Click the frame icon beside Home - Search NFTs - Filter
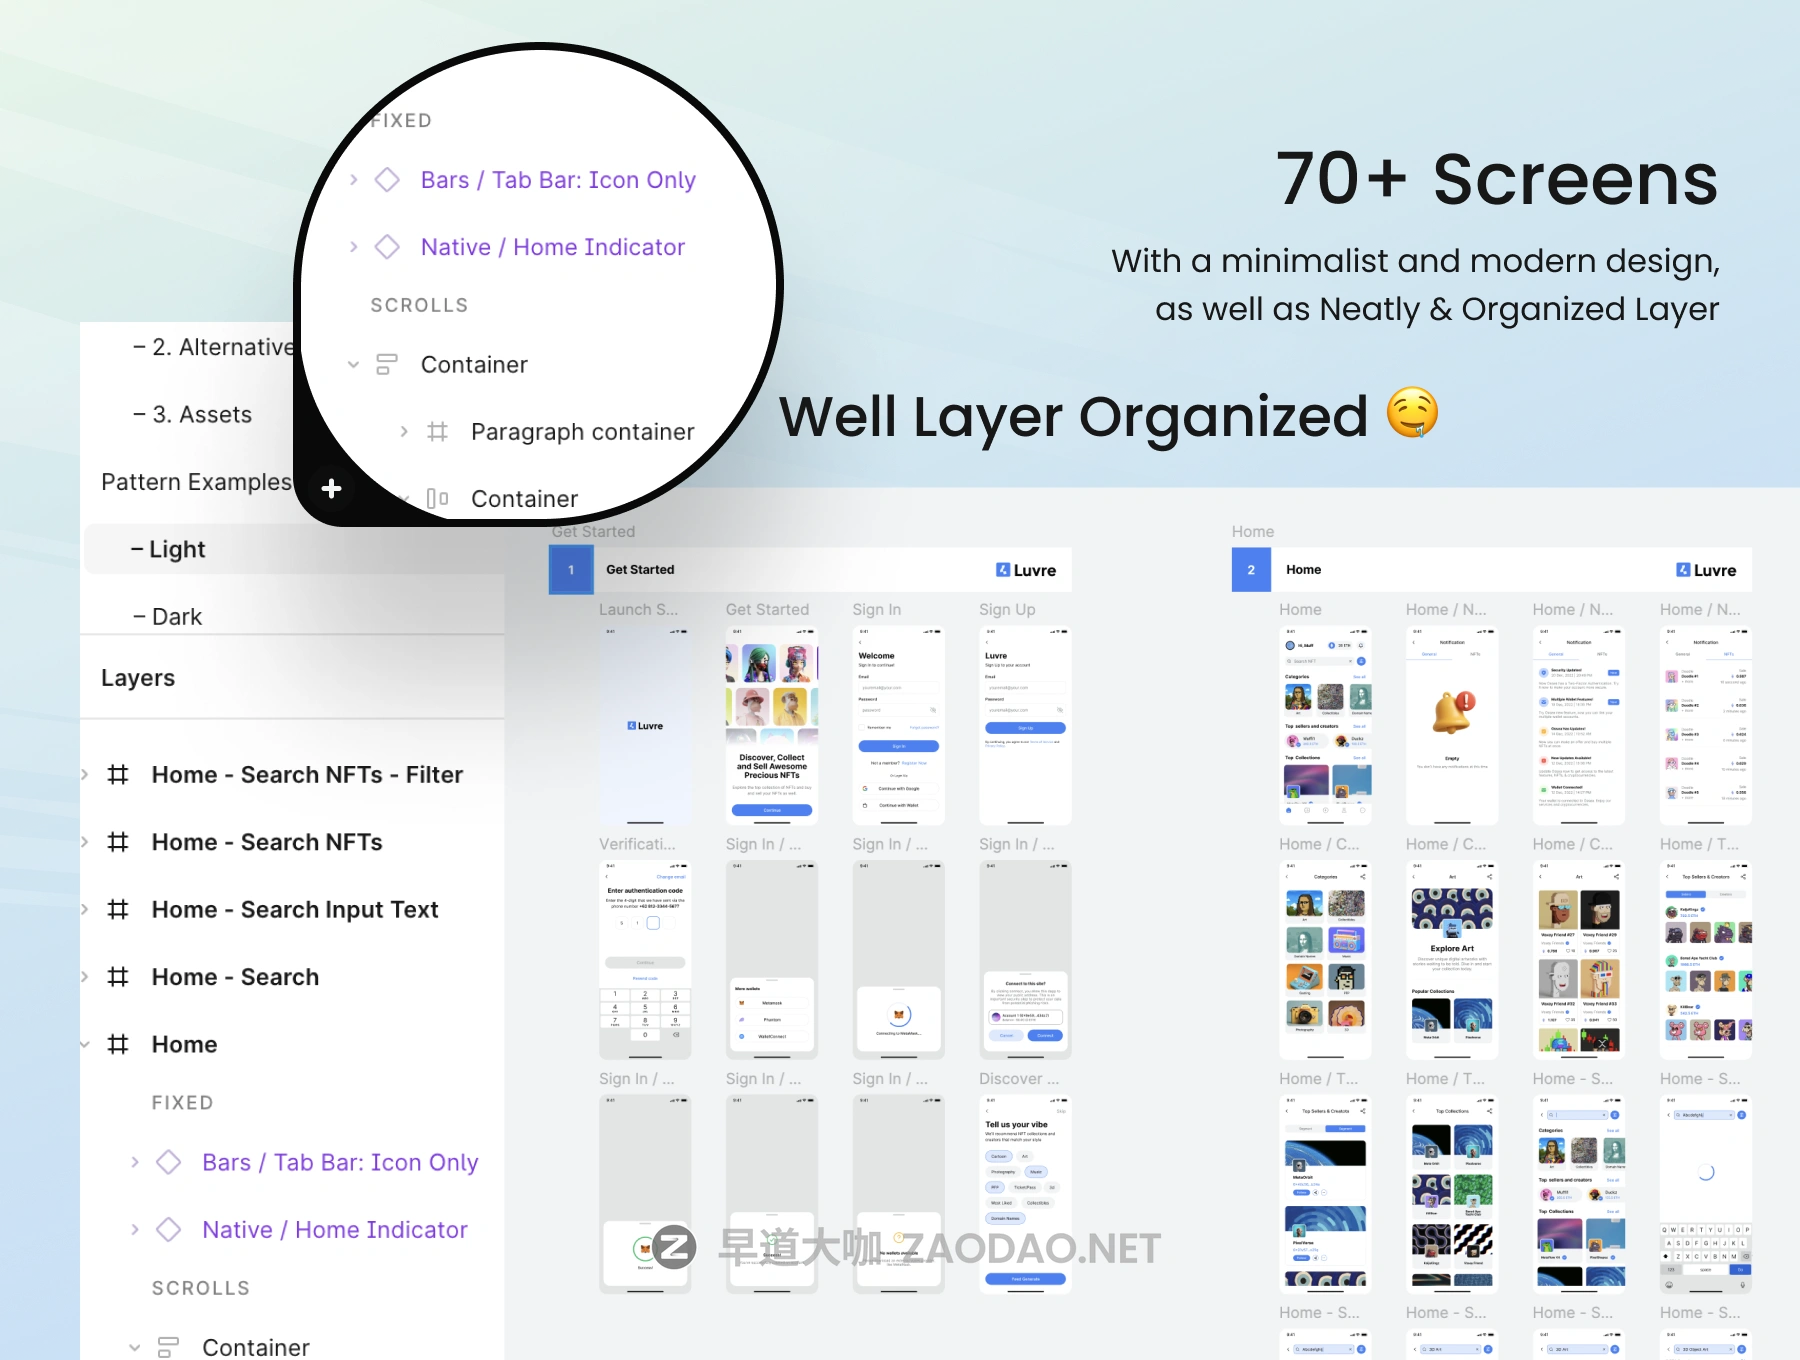Image resolution: width=1800 pixels, height=1360 pixels. pos(118,775)
